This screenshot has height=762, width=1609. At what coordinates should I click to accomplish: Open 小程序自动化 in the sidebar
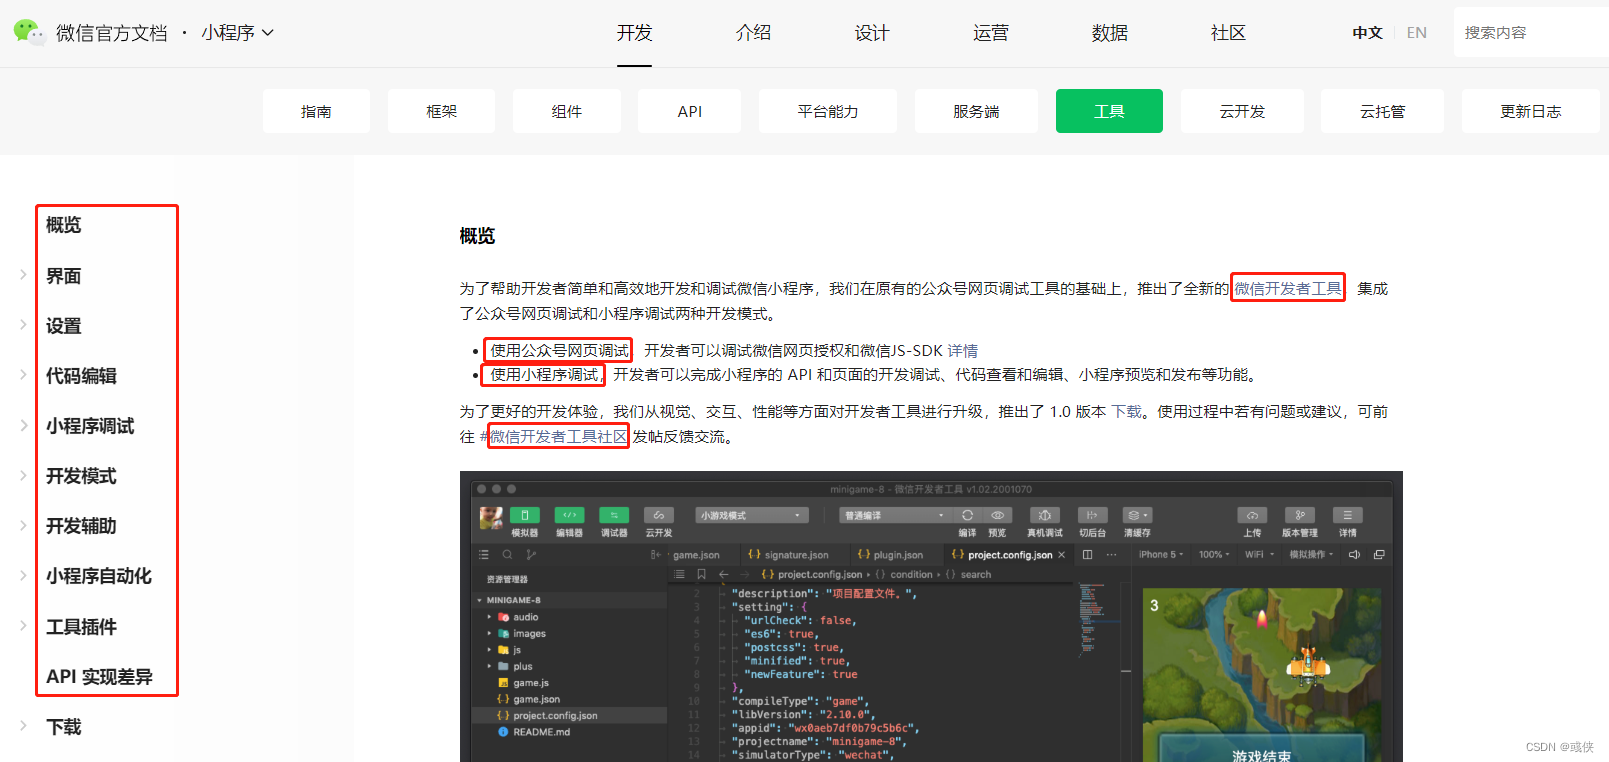(x=99, y=576)
